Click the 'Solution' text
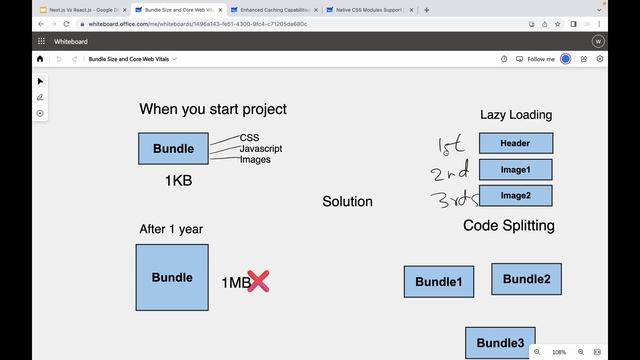 [347, 202]
